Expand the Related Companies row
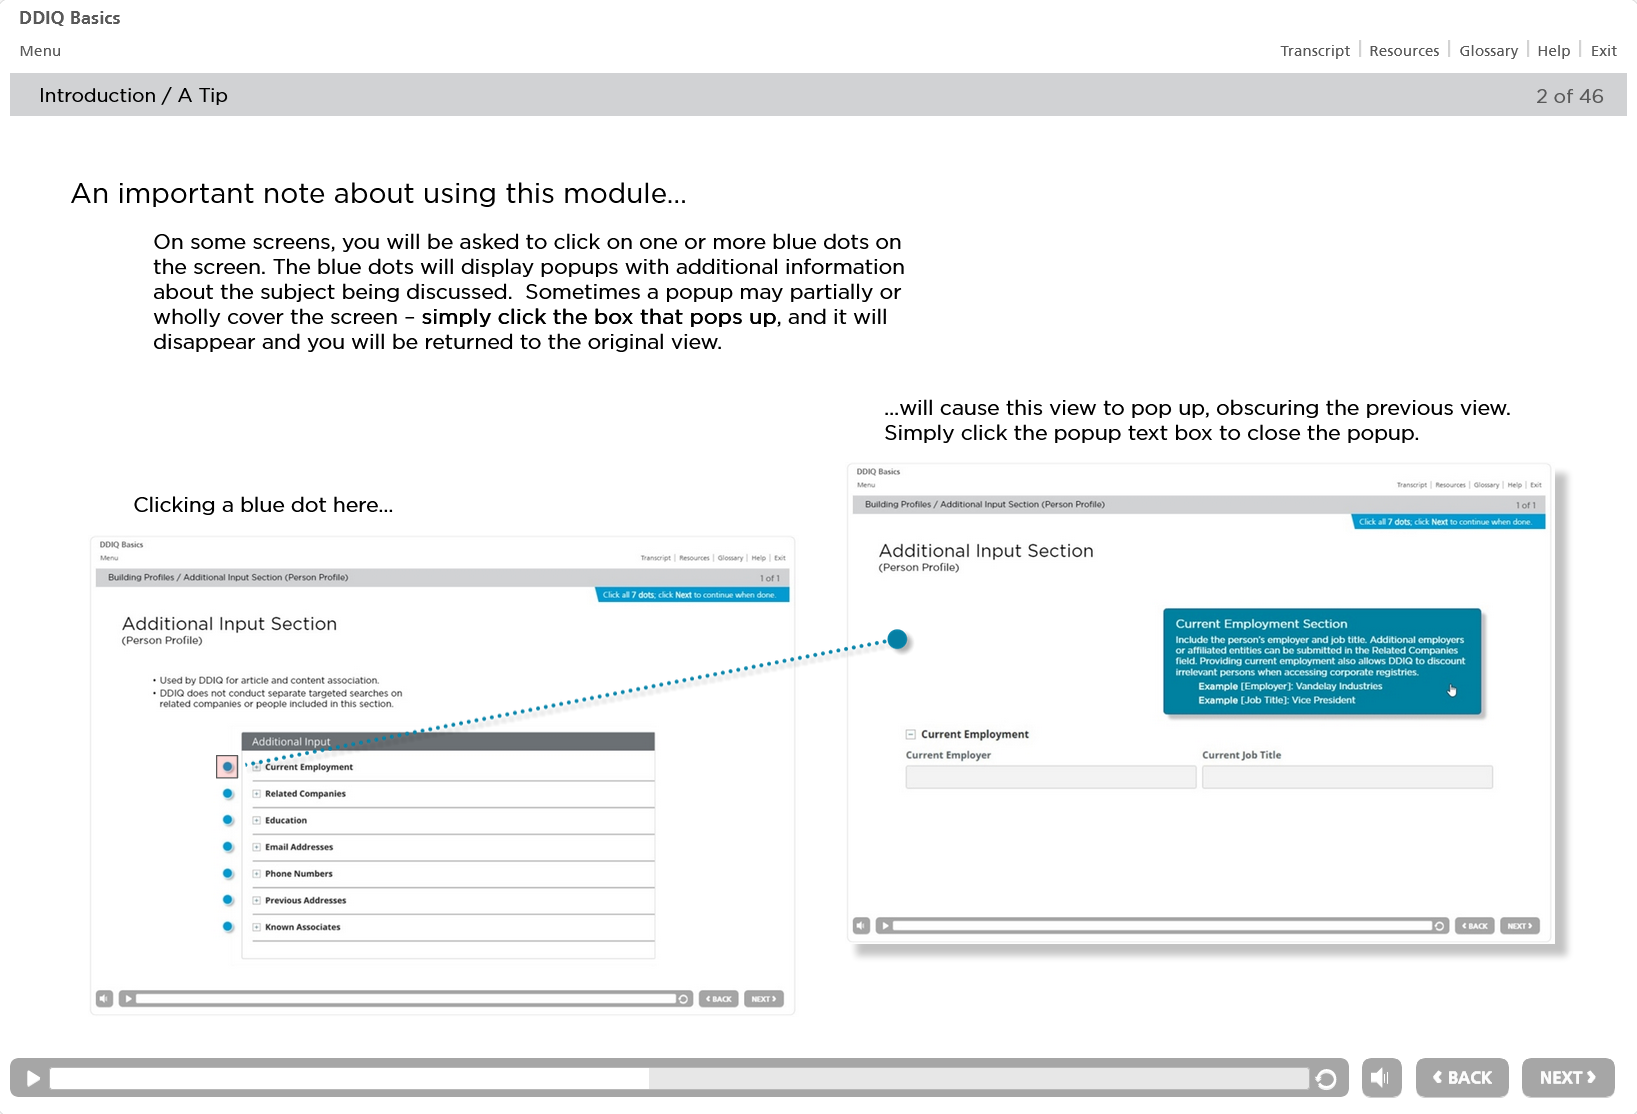 256,794
